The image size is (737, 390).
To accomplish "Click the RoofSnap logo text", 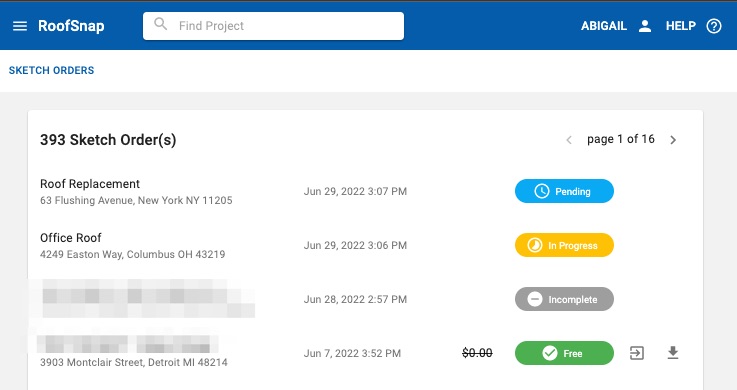I will pos(71,26).
